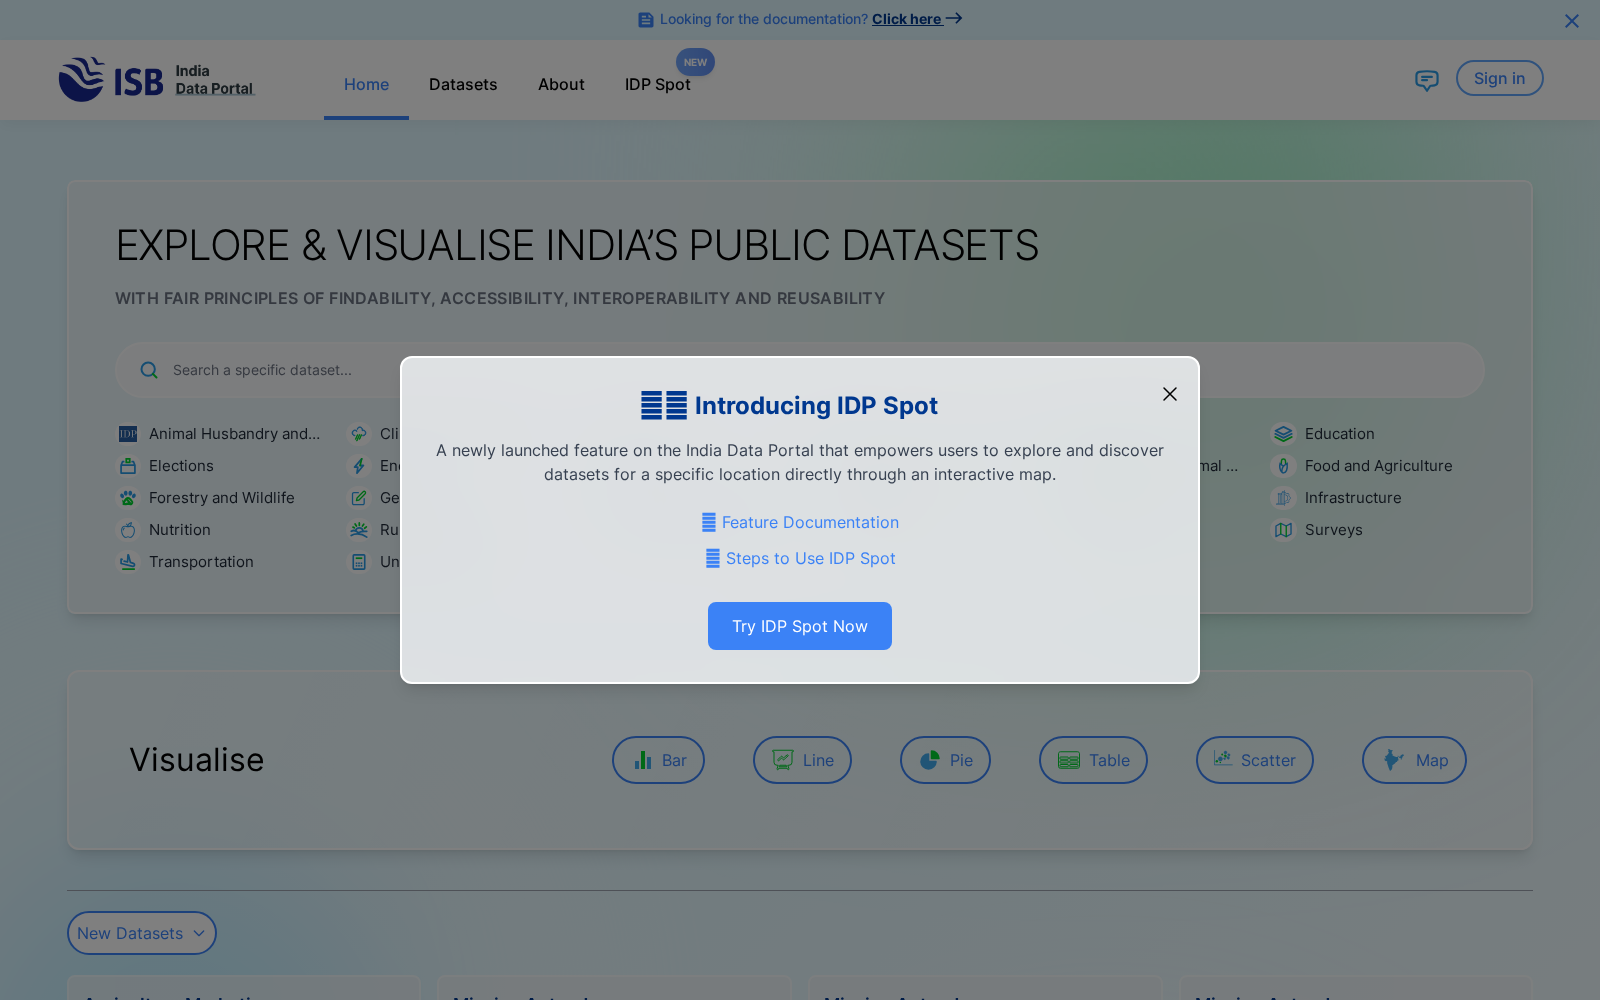Open the About page

[x=561, y=85]
